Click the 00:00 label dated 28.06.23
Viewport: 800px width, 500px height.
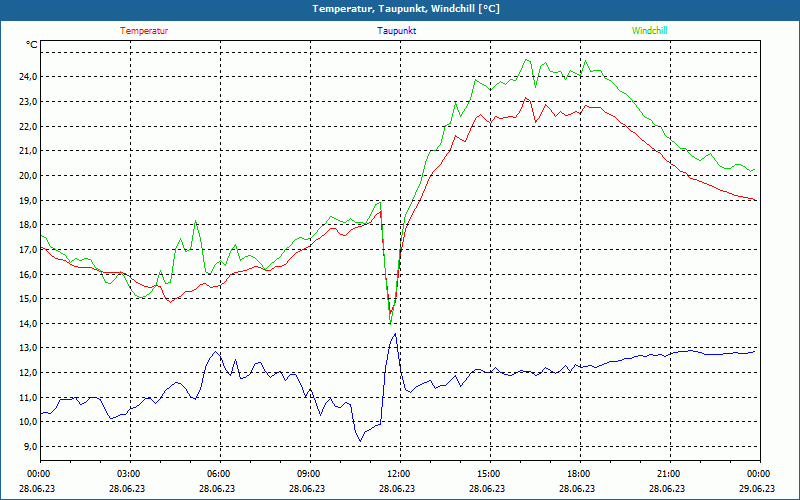tap(37, 474)
